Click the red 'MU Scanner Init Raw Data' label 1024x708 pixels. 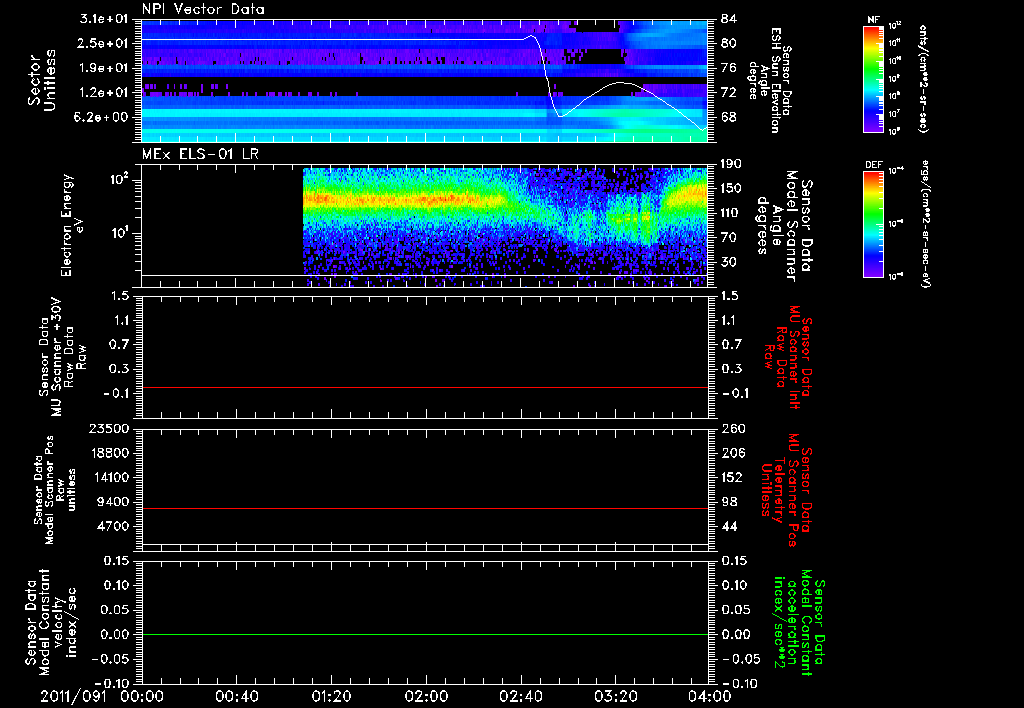point(787,357)
